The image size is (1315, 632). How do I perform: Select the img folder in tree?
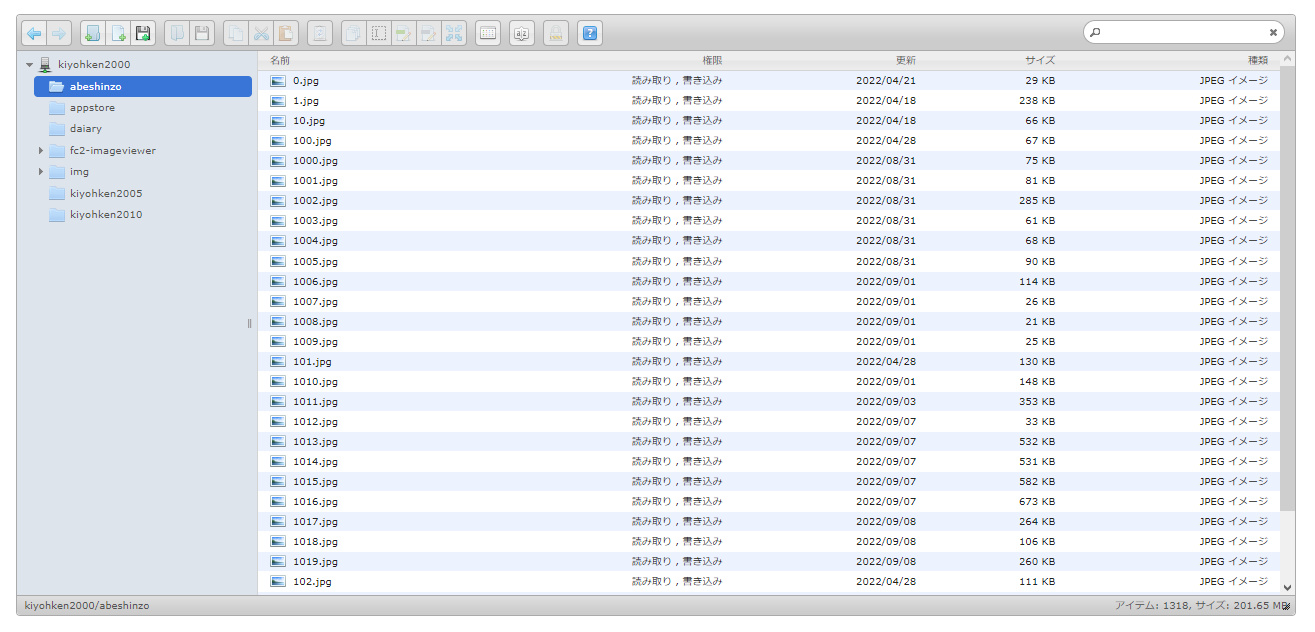coord(79,172)
